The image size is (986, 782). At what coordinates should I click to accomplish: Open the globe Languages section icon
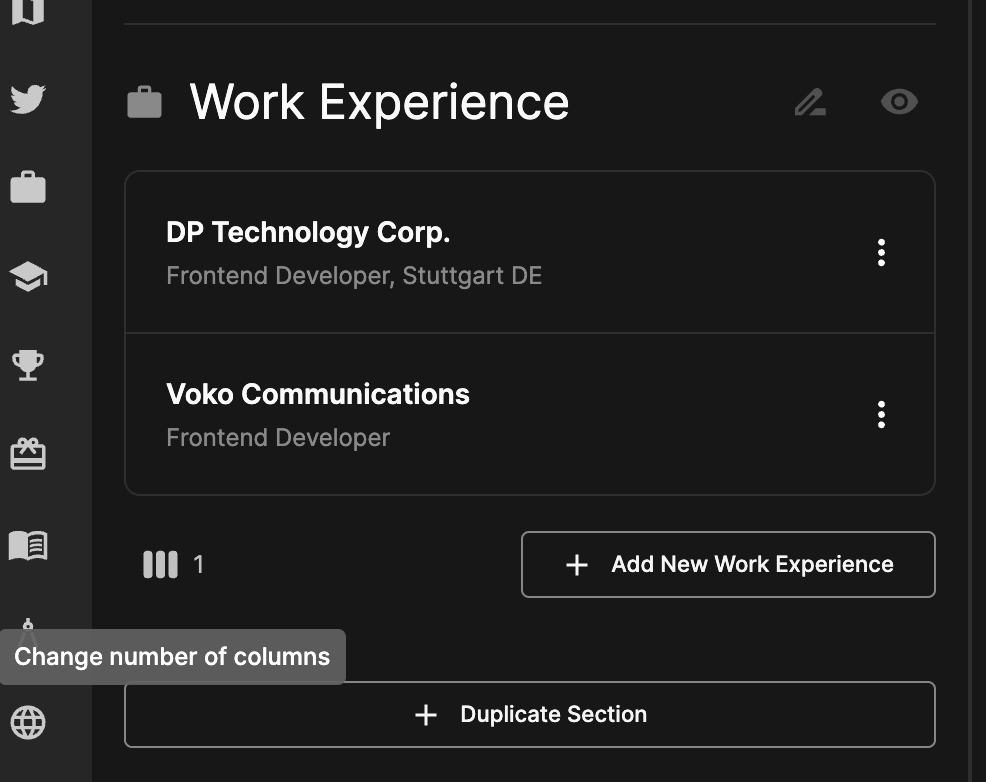click(29, 723)
